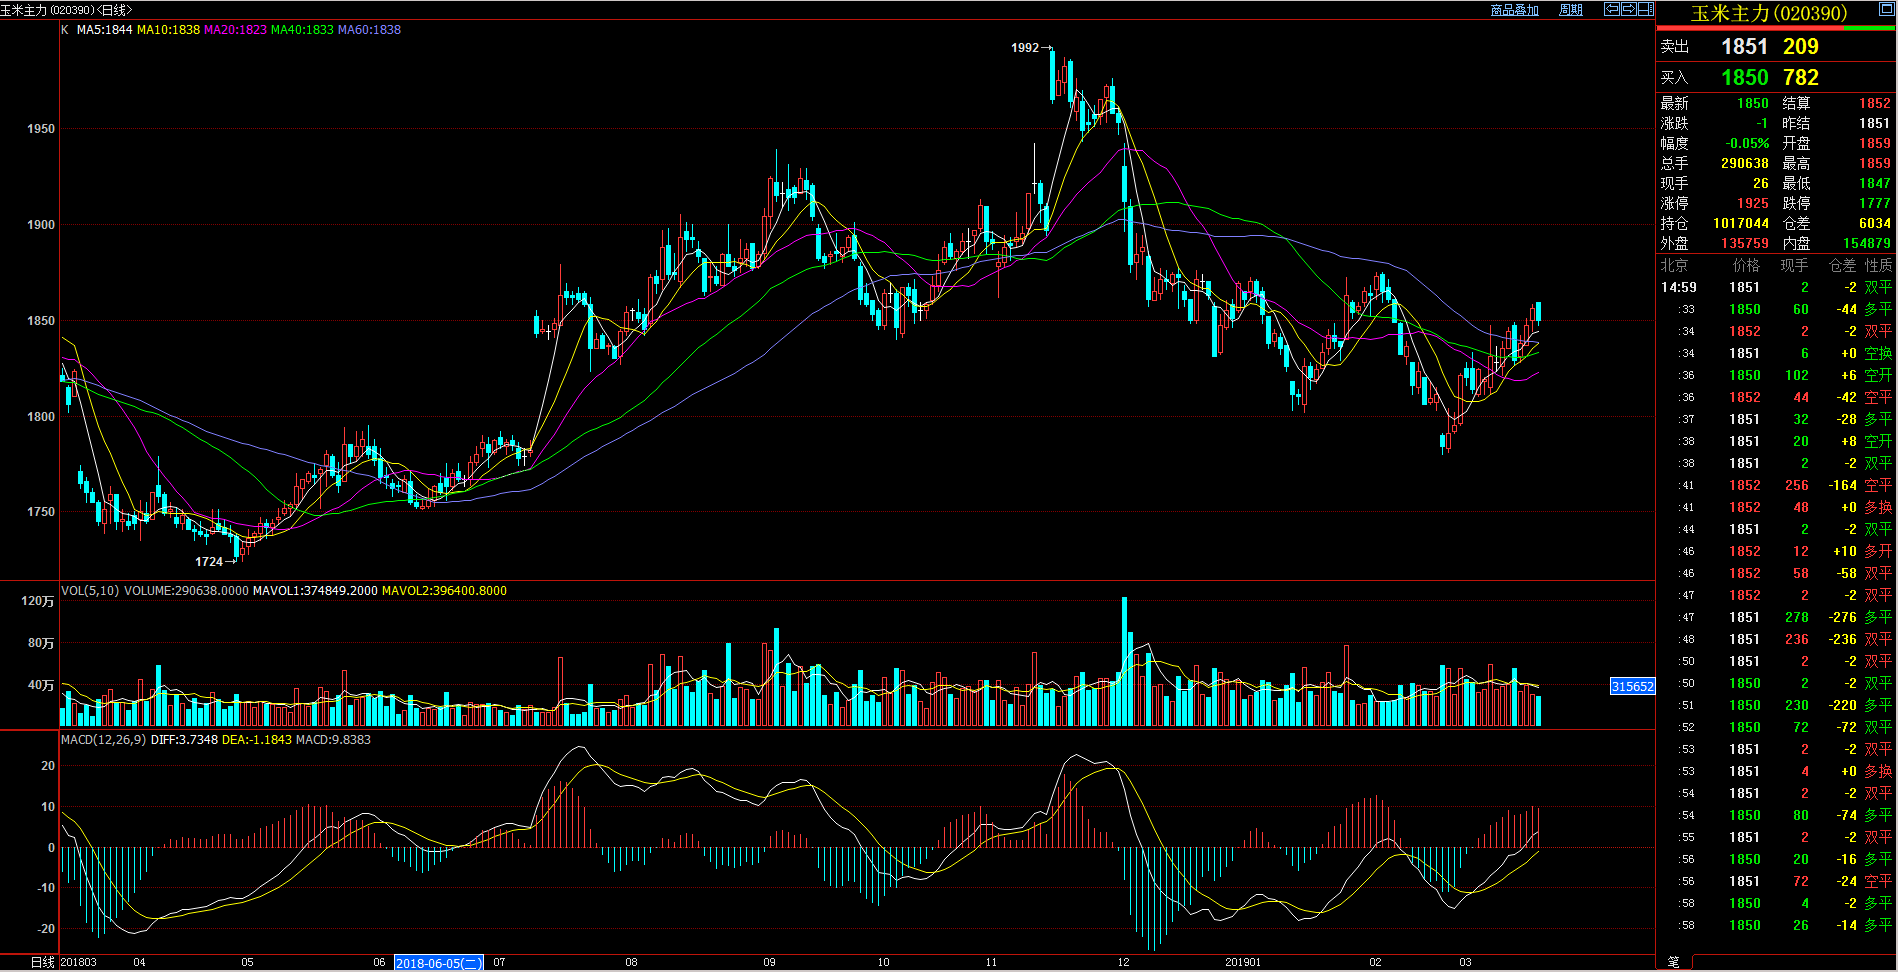Viewport: 1898px width, 972px height.
Task: Click the 最低 value 1847
Action: 1874,184
